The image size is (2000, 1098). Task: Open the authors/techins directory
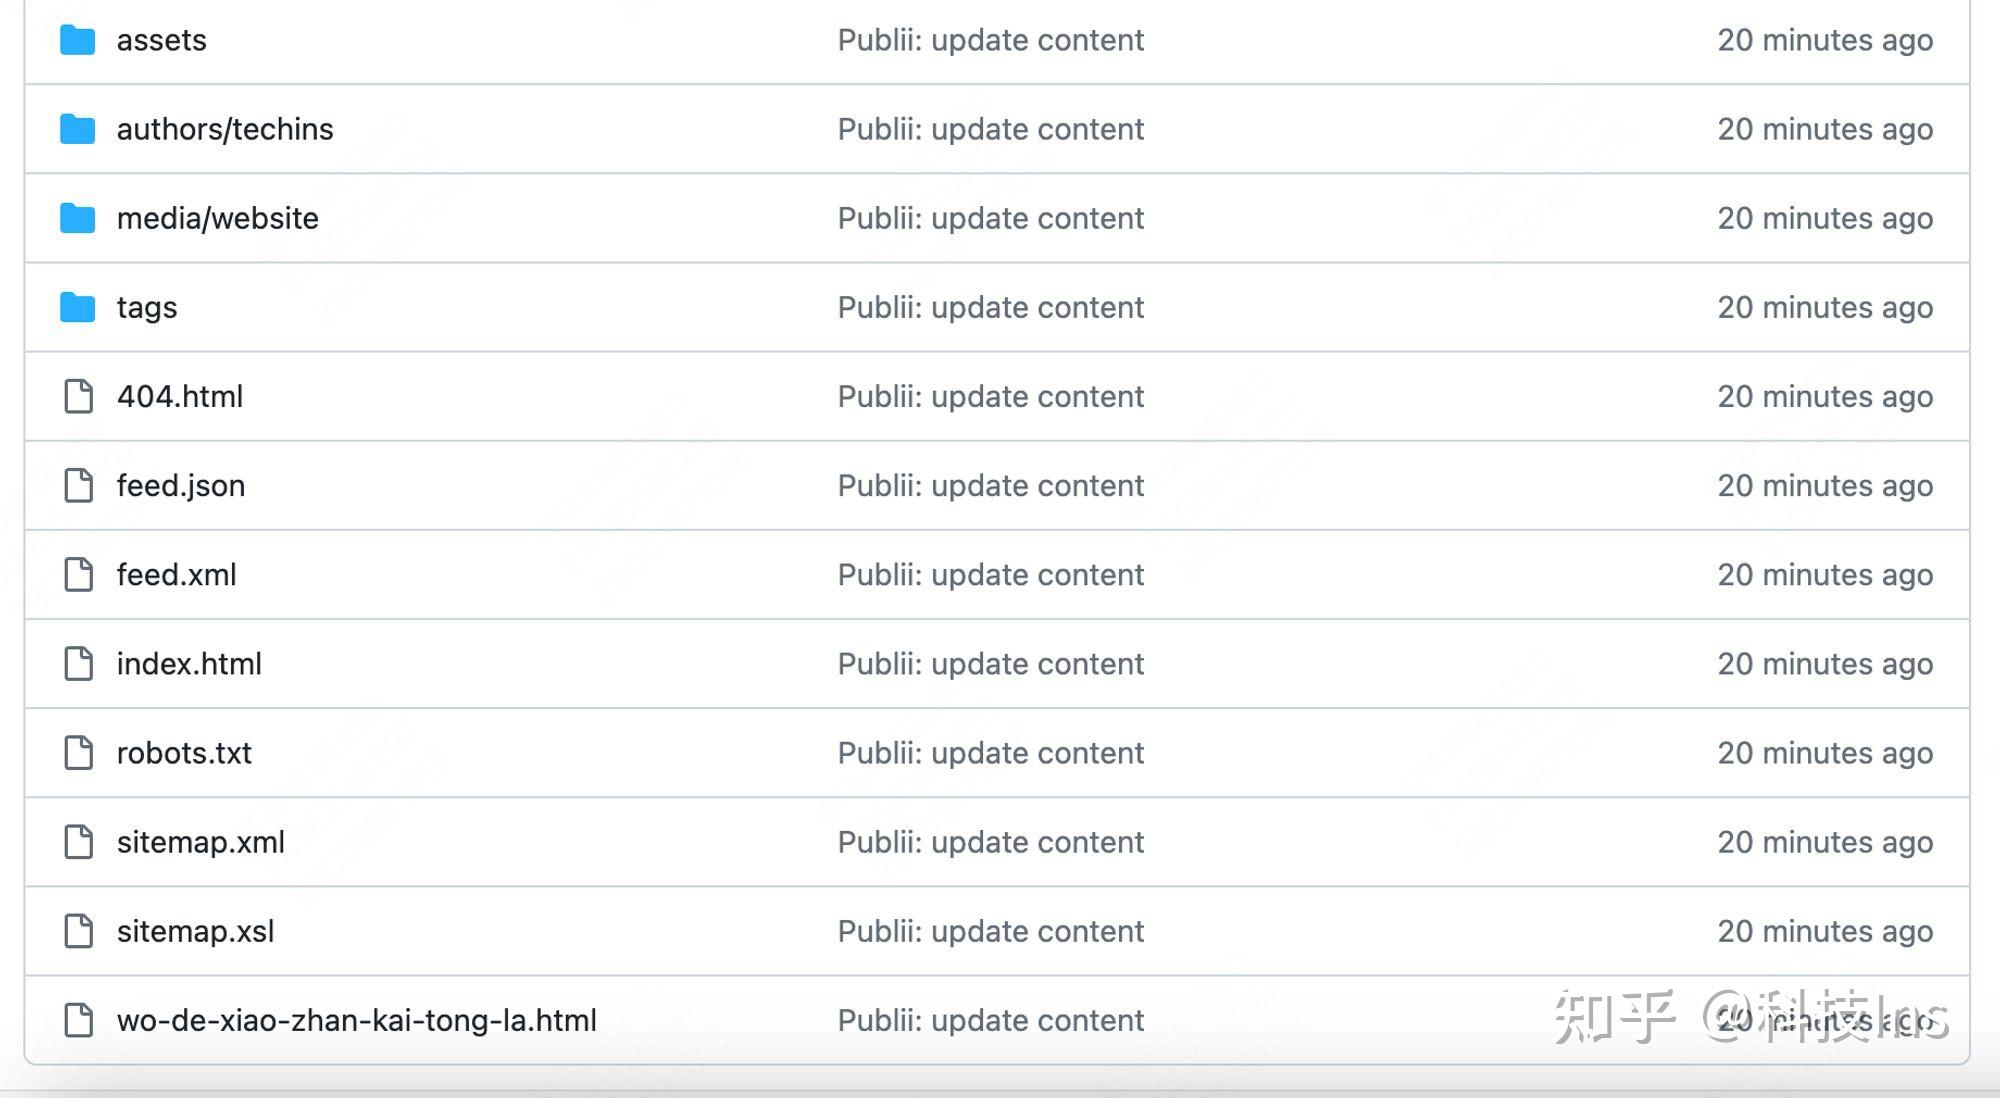point(225,129)
